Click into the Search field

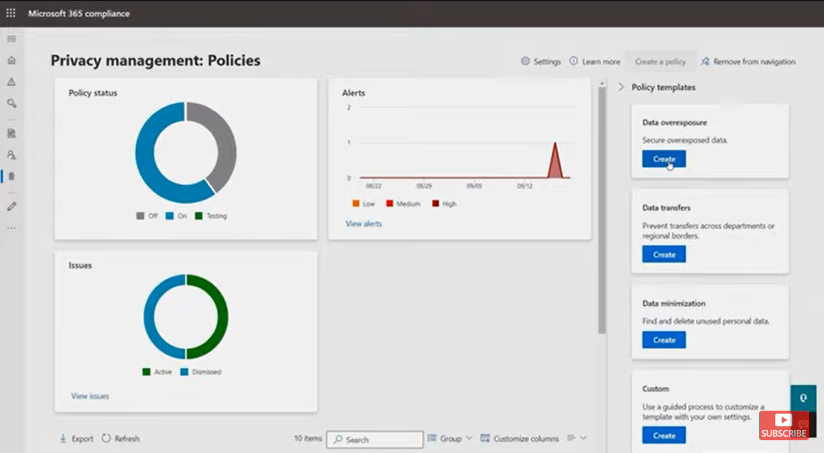click(375, 439)
